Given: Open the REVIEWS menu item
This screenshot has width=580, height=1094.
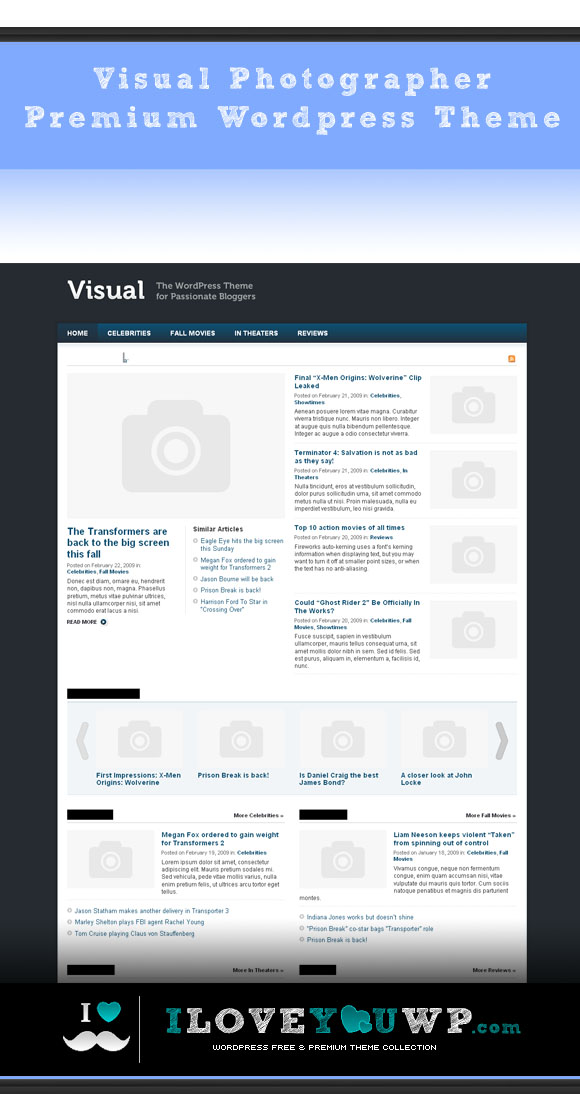Looking at the screenshot, I should [313, 334].
